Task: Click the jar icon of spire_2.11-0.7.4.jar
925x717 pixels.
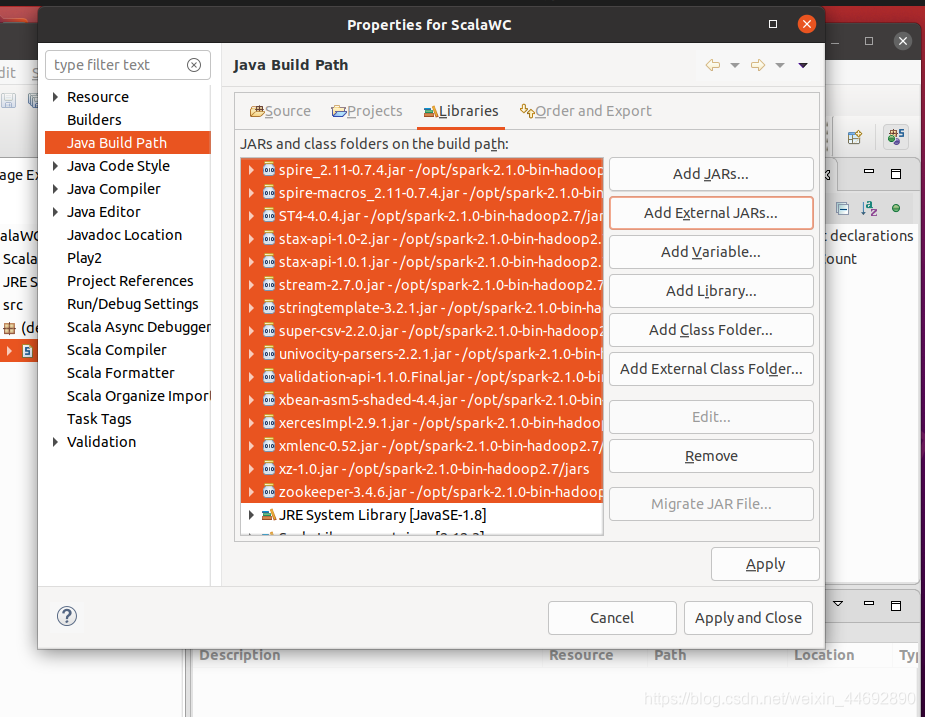Action: (x=269, y=169)
